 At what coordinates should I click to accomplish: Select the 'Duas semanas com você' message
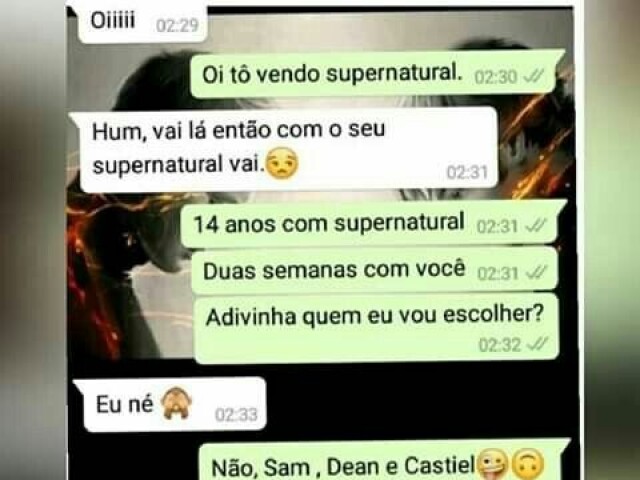375,271
